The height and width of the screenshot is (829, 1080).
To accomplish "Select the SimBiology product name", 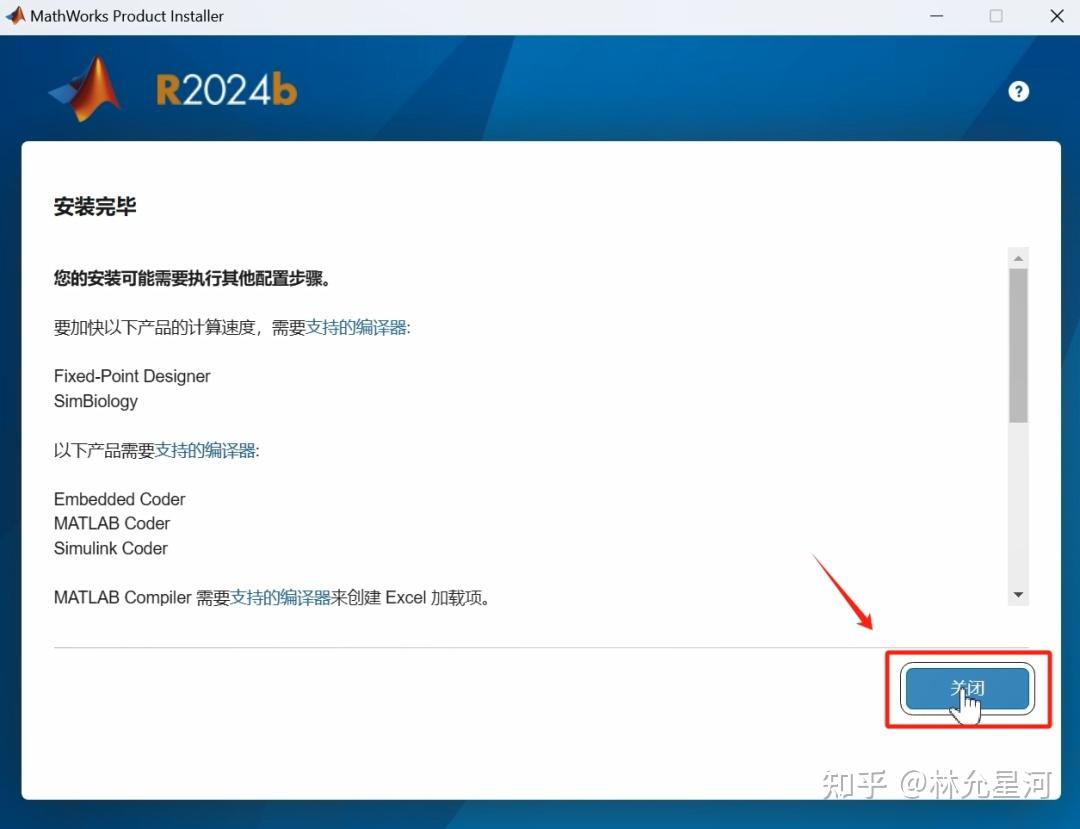I will click(x=95, y=401).
